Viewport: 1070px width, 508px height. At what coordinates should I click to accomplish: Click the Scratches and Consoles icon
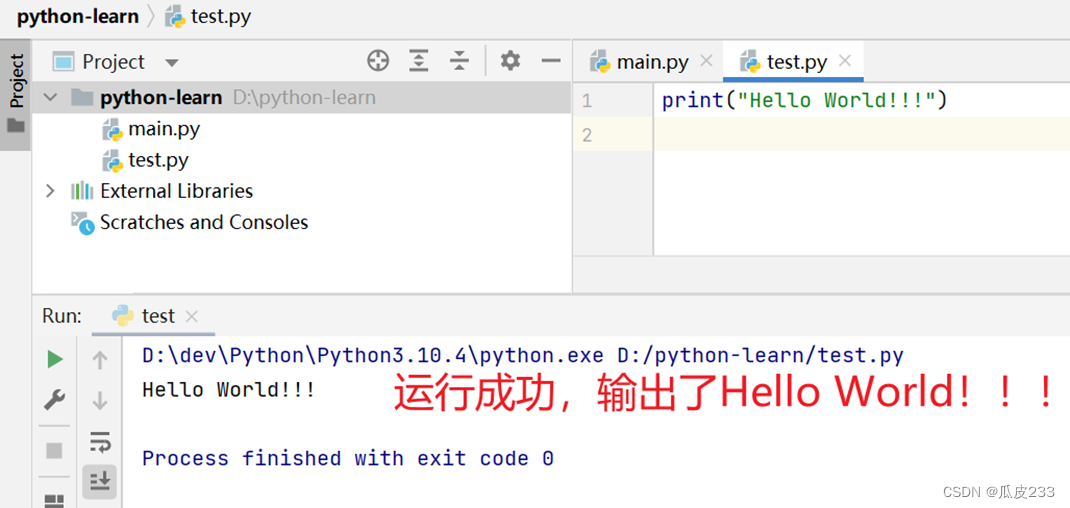[83, 223]
